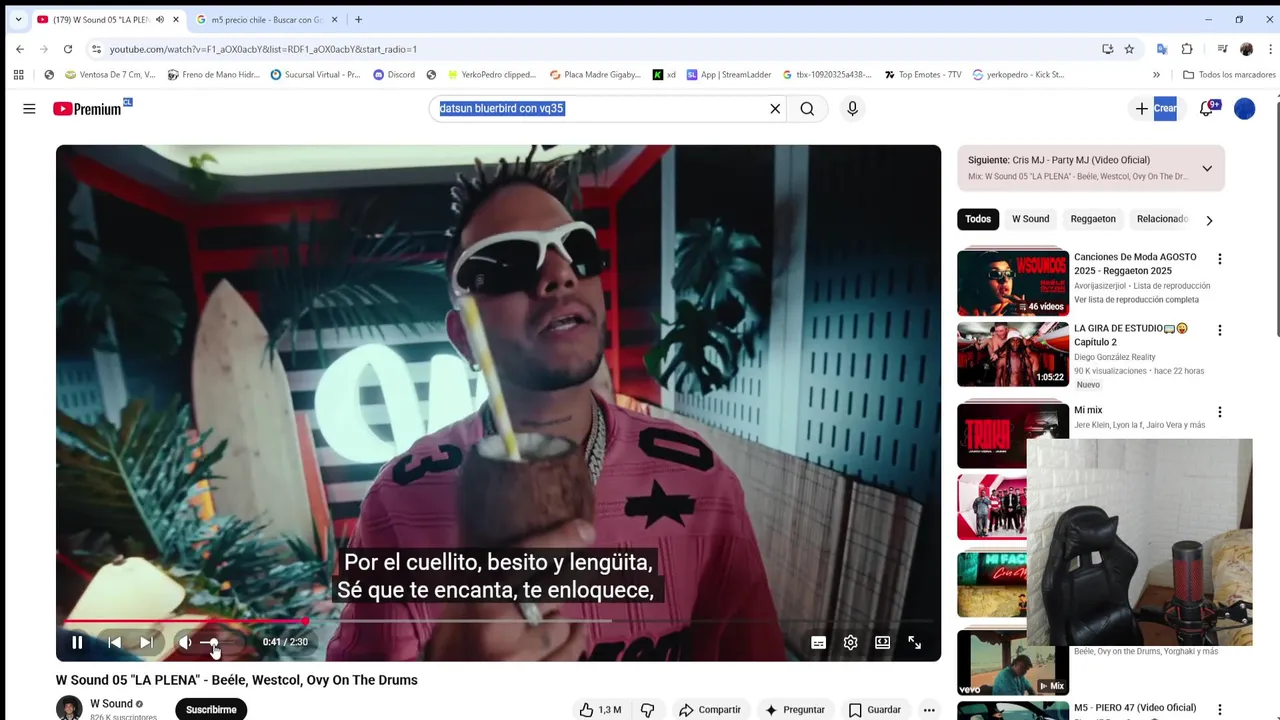Image resolution: width=1280 pixels, height=720 pixels.
Task: Open the Crear menu
Action: click(1156, 109)
